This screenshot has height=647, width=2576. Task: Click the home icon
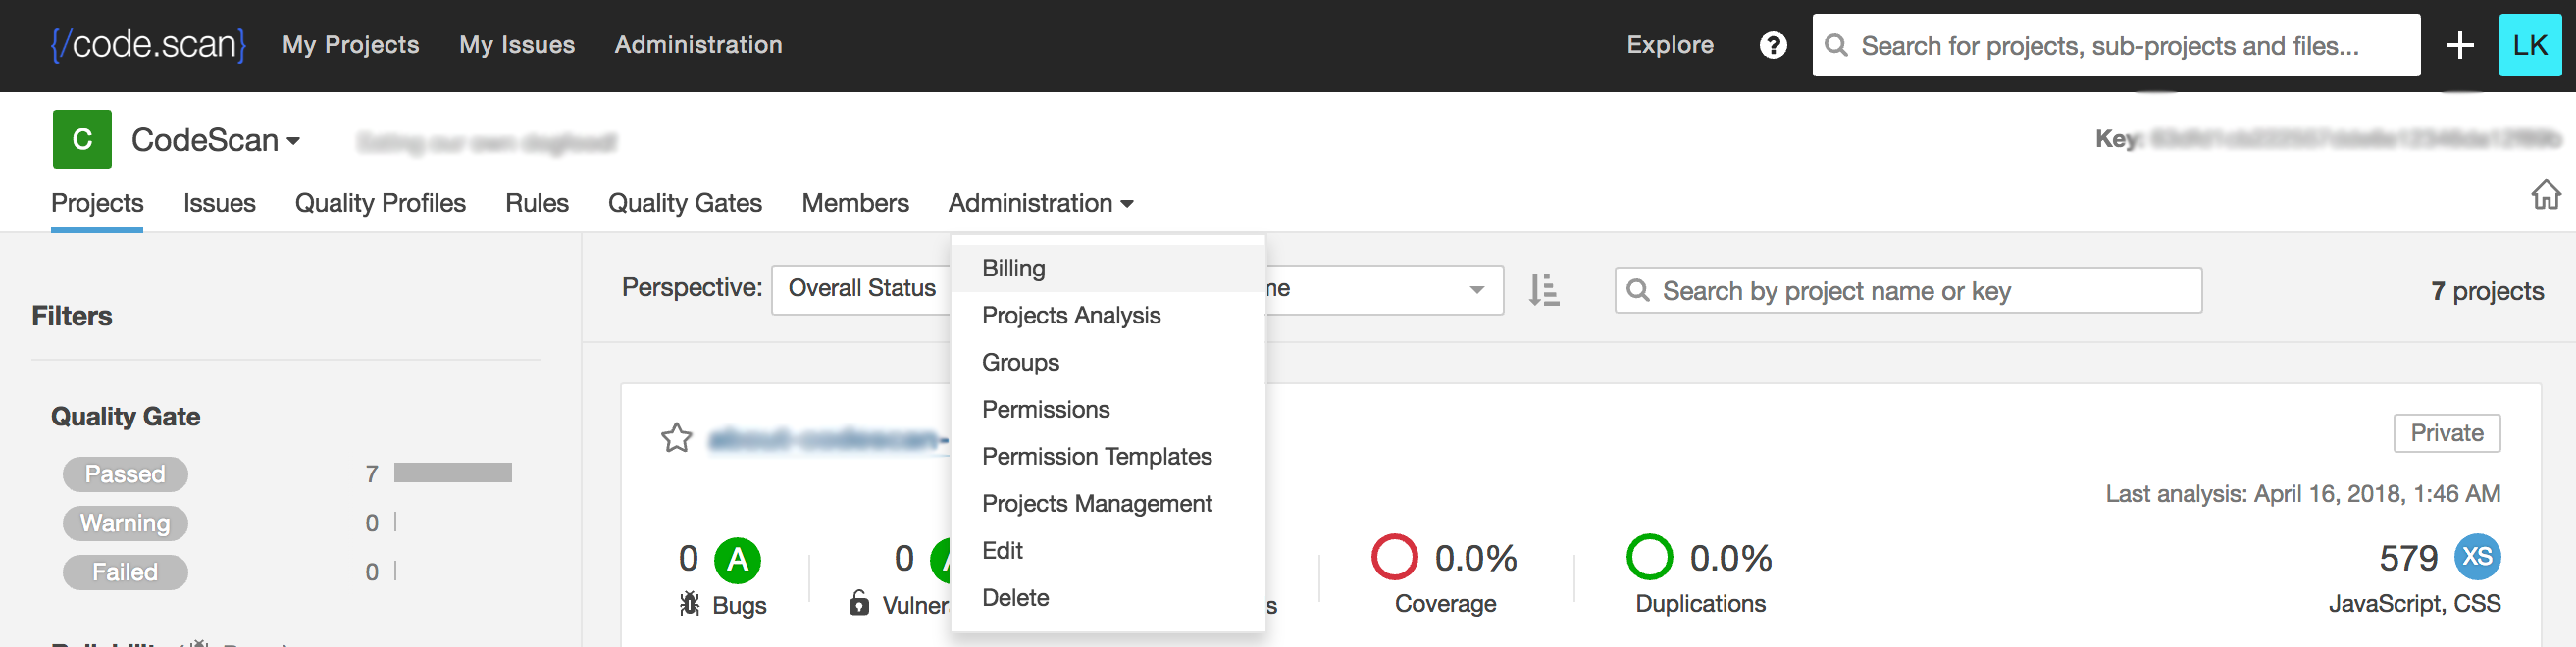click(2545, 194)
